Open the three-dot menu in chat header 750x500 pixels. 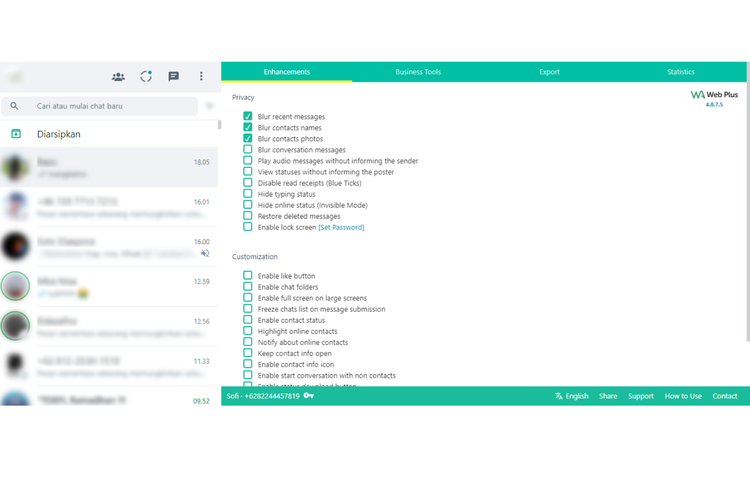point(201,76)
